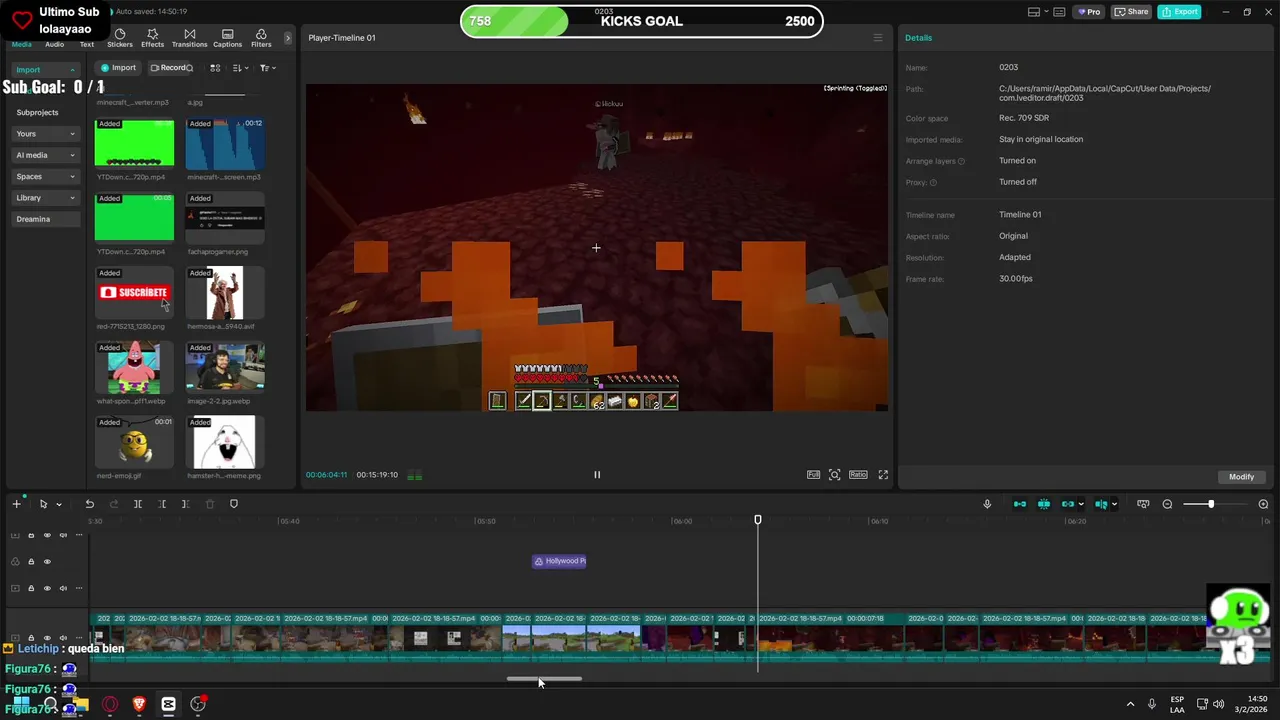Select the Hollywood filter clip on timeline
This screenshot has height=720, width=1280.
pos(559,561)
